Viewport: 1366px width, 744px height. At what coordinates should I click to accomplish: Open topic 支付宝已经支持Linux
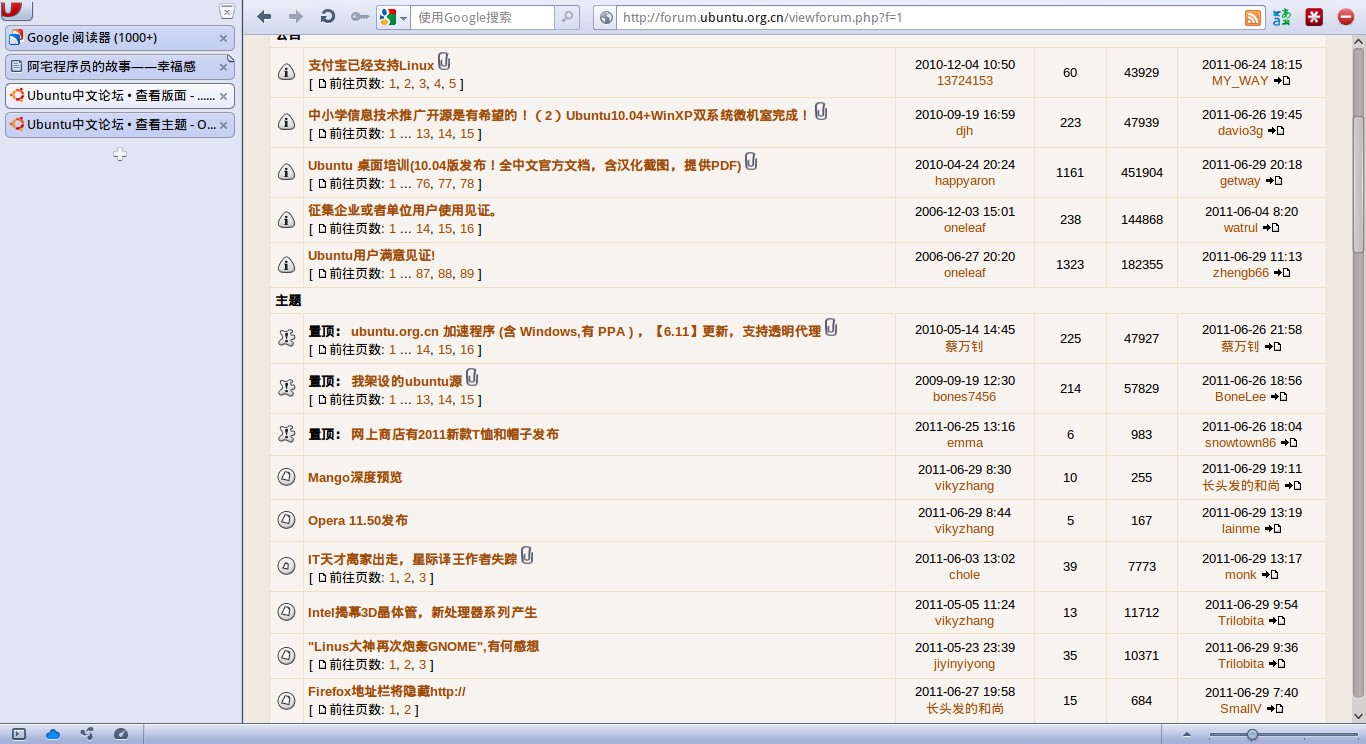[371, 65]
